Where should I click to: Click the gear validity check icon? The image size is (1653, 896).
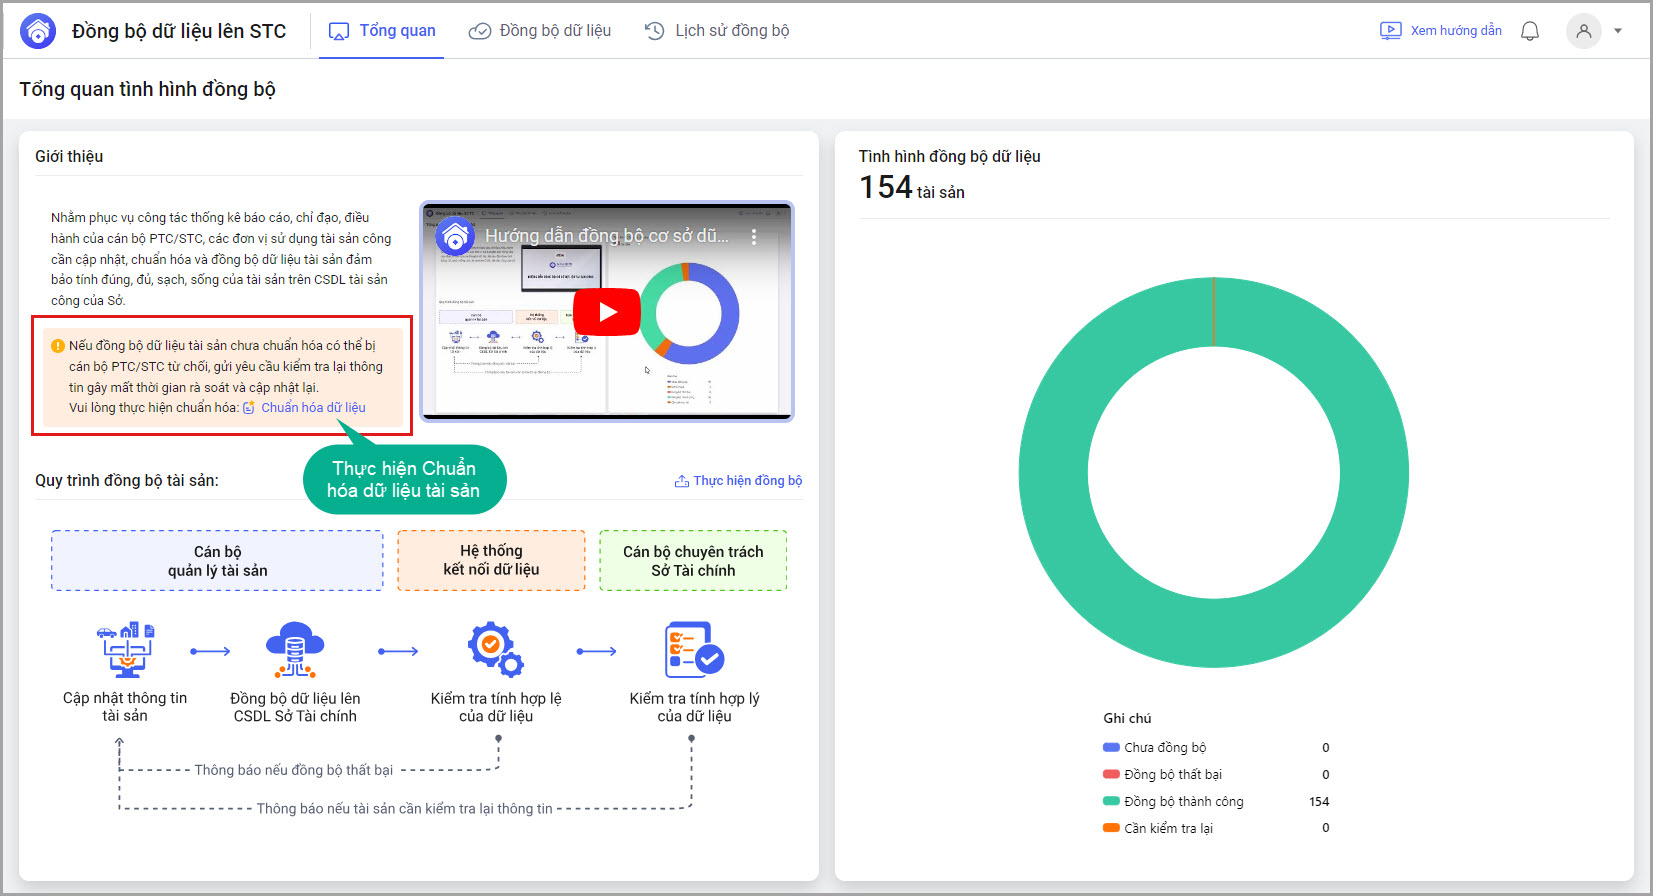[496, 650]
